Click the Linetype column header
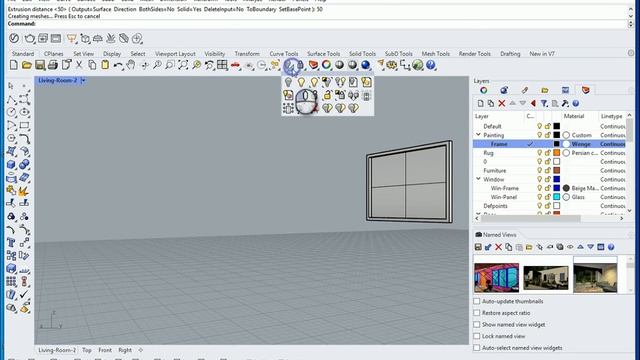This screenshot has width=640, height=360. click(x=612, y=116)
